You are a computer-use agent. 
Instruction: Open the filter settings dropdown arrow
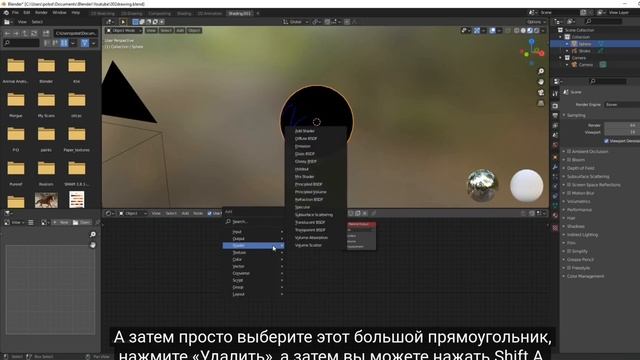click(x=93, y=43)
